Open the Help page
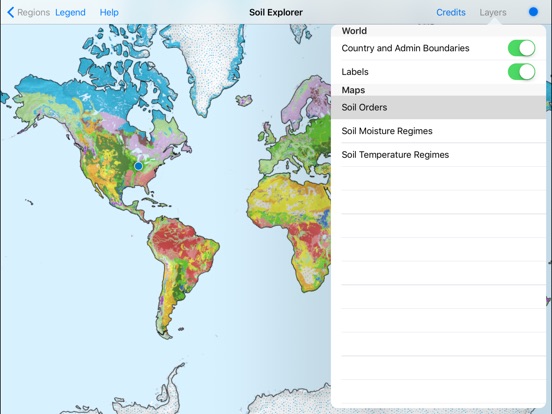 (109, 12)
